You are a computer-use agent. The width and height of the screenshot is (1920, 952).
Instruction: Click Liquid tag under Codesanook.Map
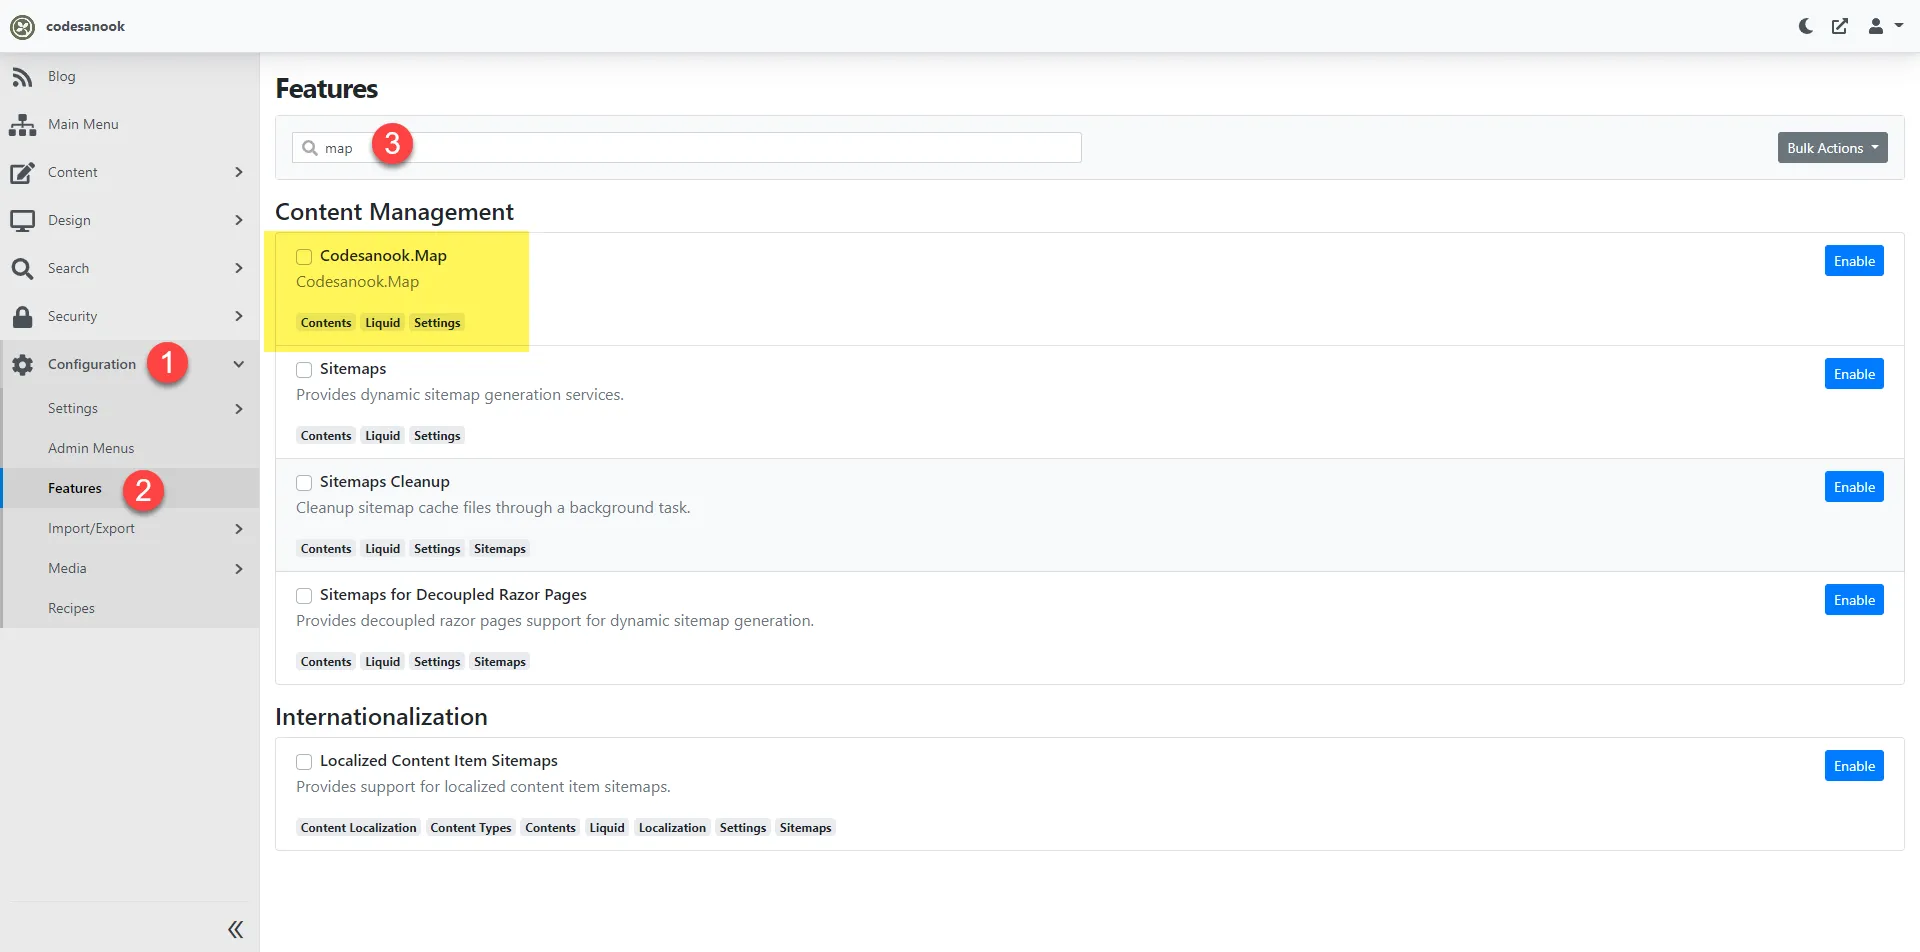382,323
